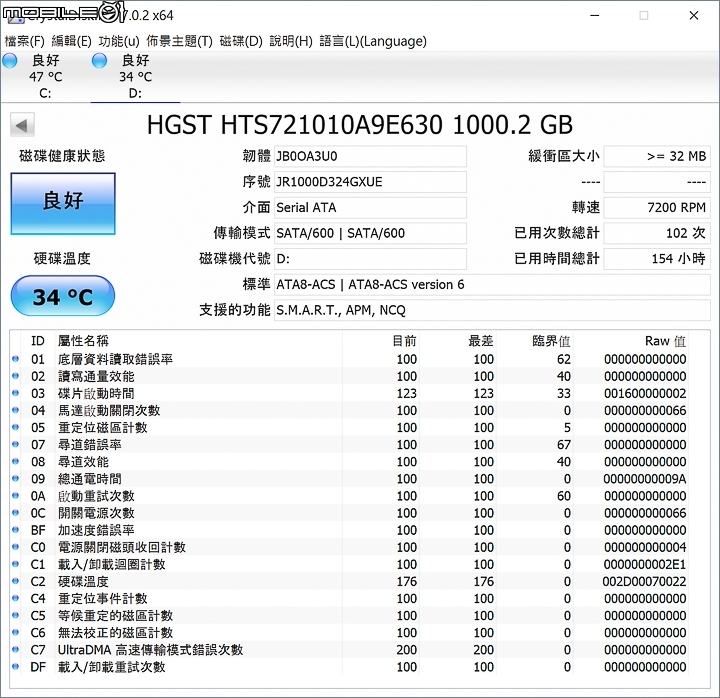Viewport: 720px width, 698px height.
Task: Click the ID column header
Action: [38, 341]
